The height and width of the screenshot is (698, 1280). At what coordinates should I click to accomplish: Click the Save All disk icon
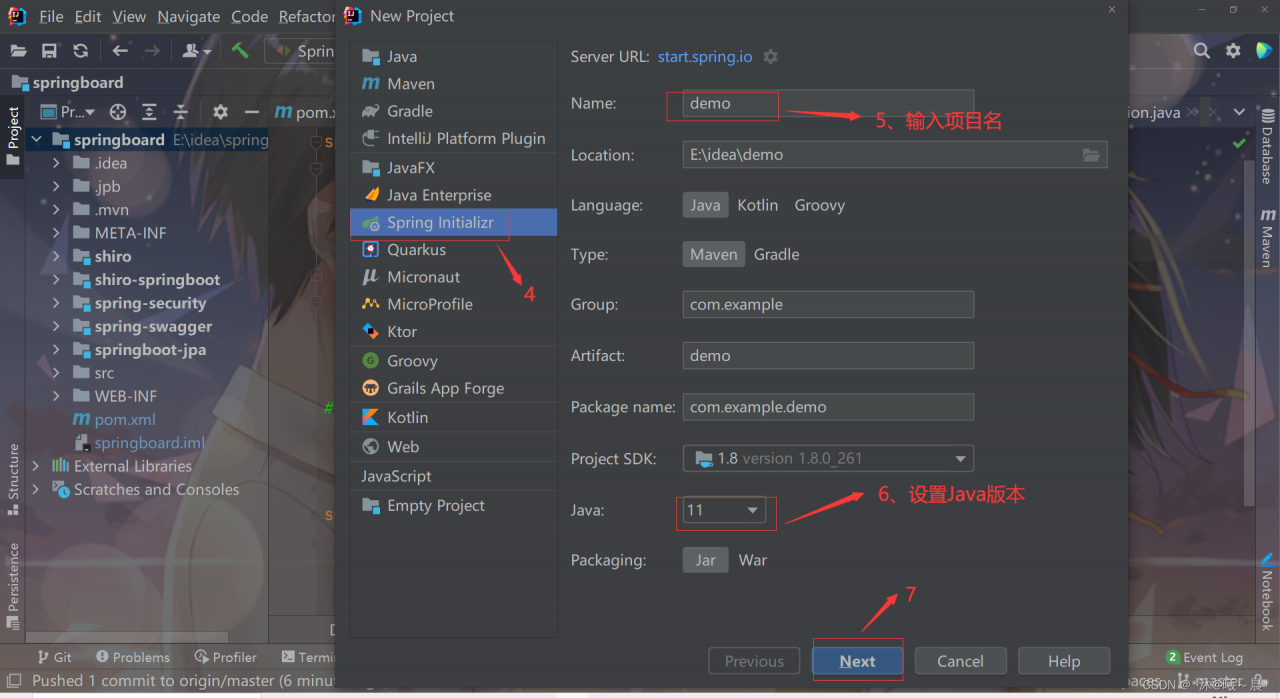tap(49, 51)
